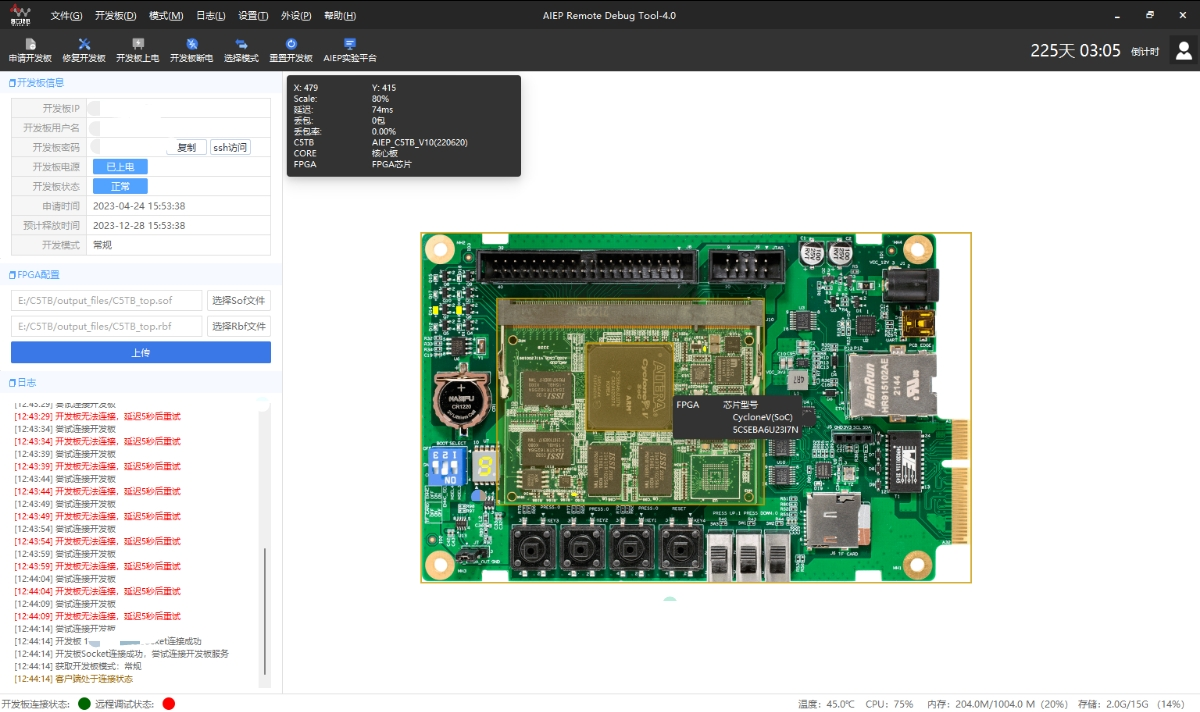The width and height of the screenshot is (1200, 712).
Task: Click the 已上电 power status button
Action: pos(120,167)
